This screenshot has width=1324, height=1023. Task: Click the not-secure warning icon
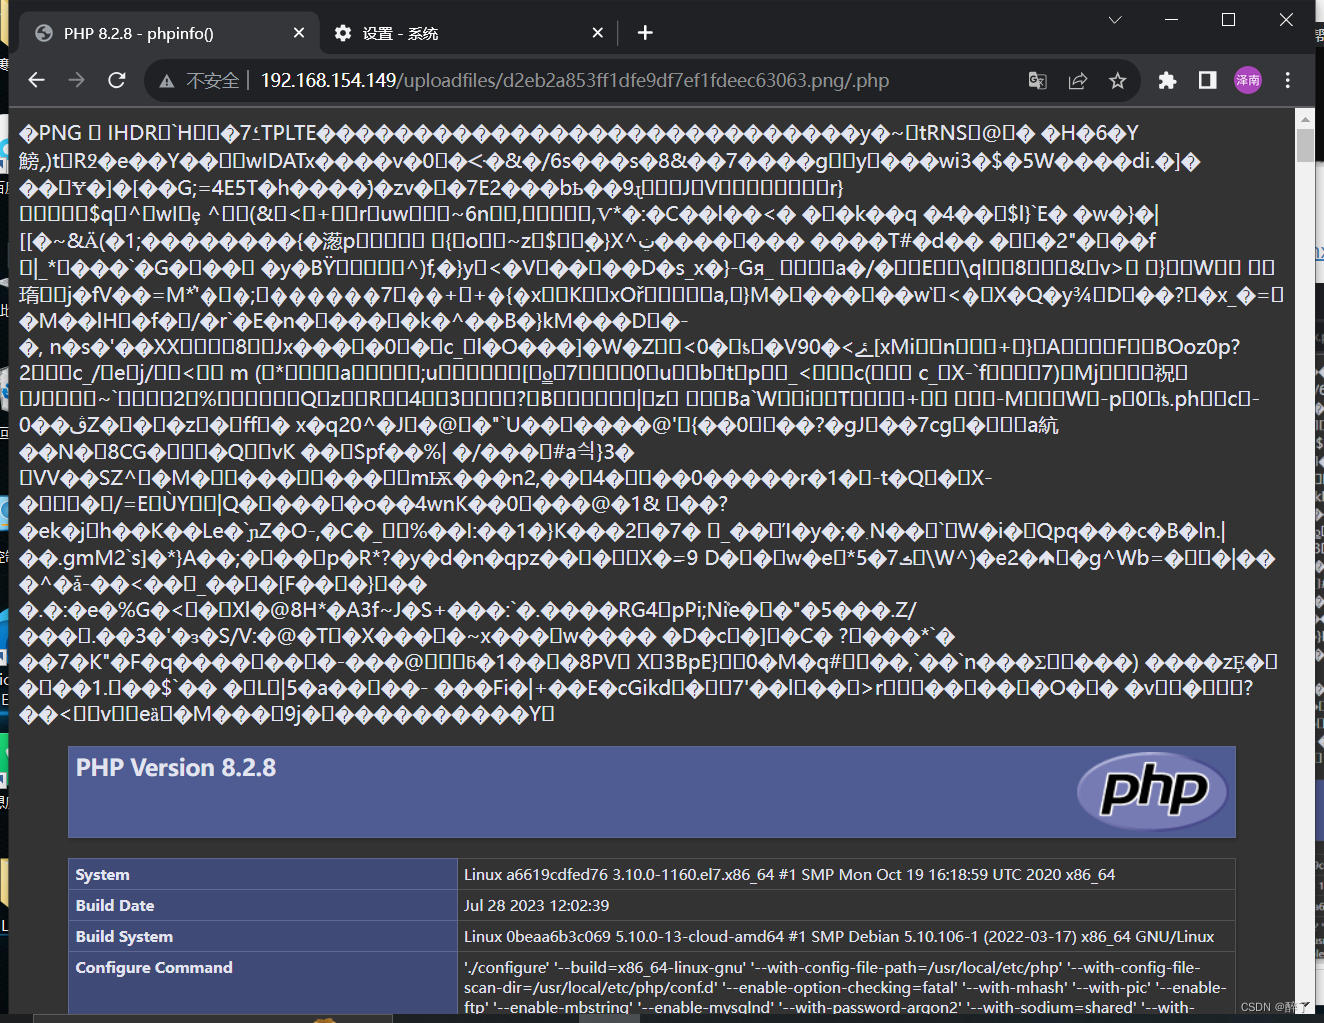(x=167, y=81)
